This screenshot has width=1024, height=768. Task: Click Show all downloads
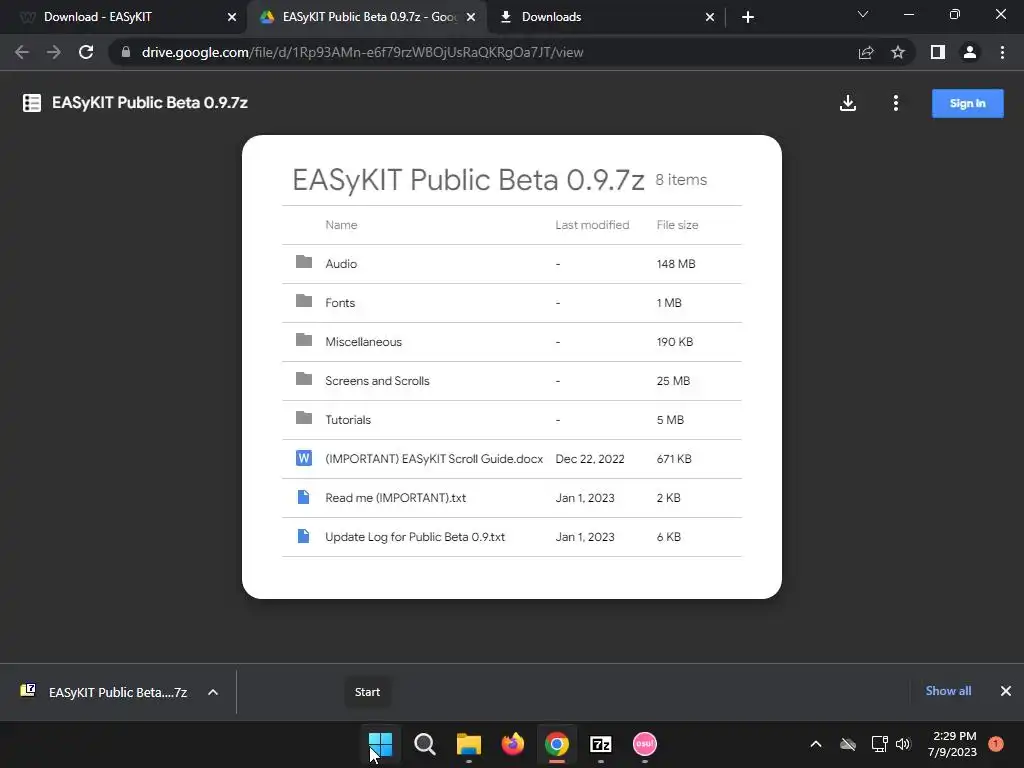tap(948, 691)
